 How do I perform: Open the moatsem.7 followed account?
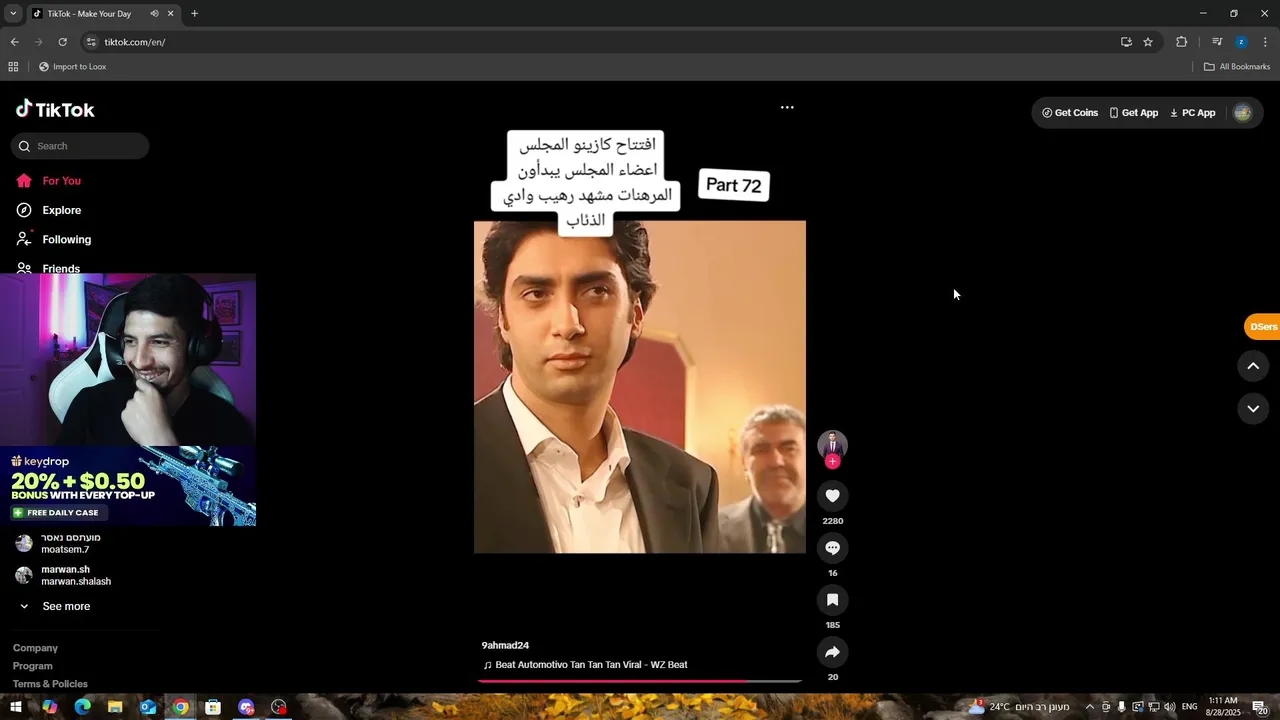pos(65,544)
